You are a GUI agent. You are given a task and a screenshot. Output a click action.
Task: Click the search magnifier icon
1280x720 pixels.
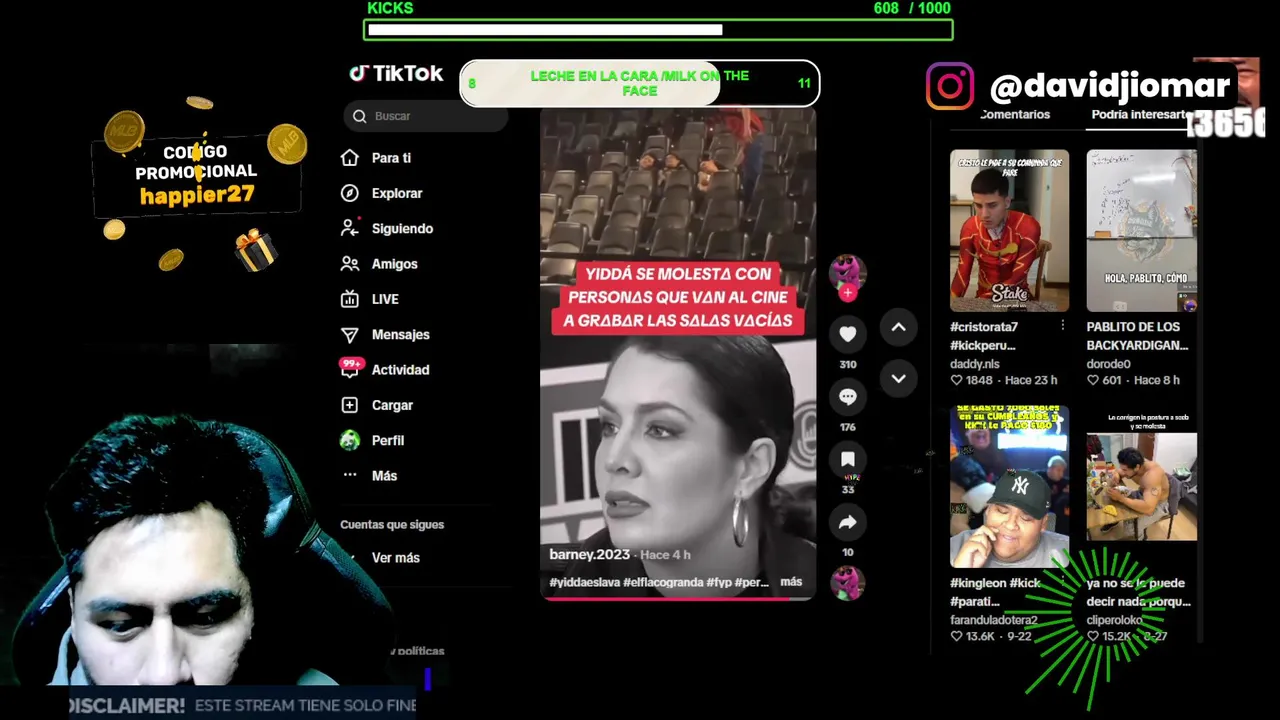[360, 116]
